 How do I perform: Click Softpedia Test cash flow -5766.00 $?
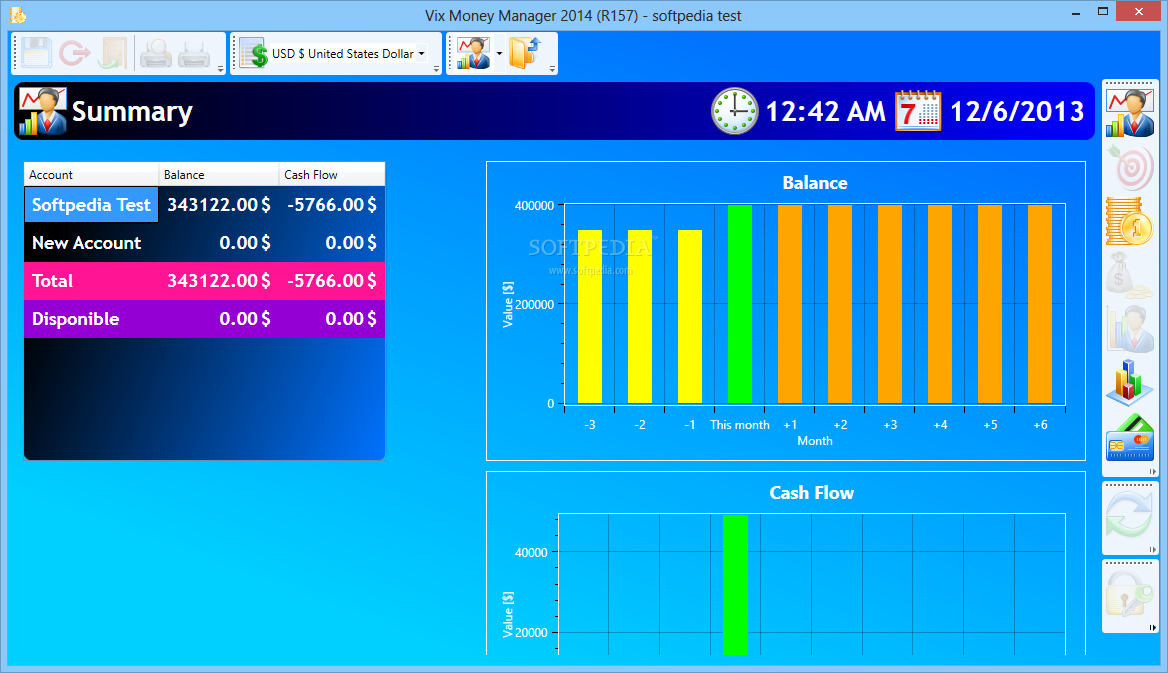click(x=331, y=205)
